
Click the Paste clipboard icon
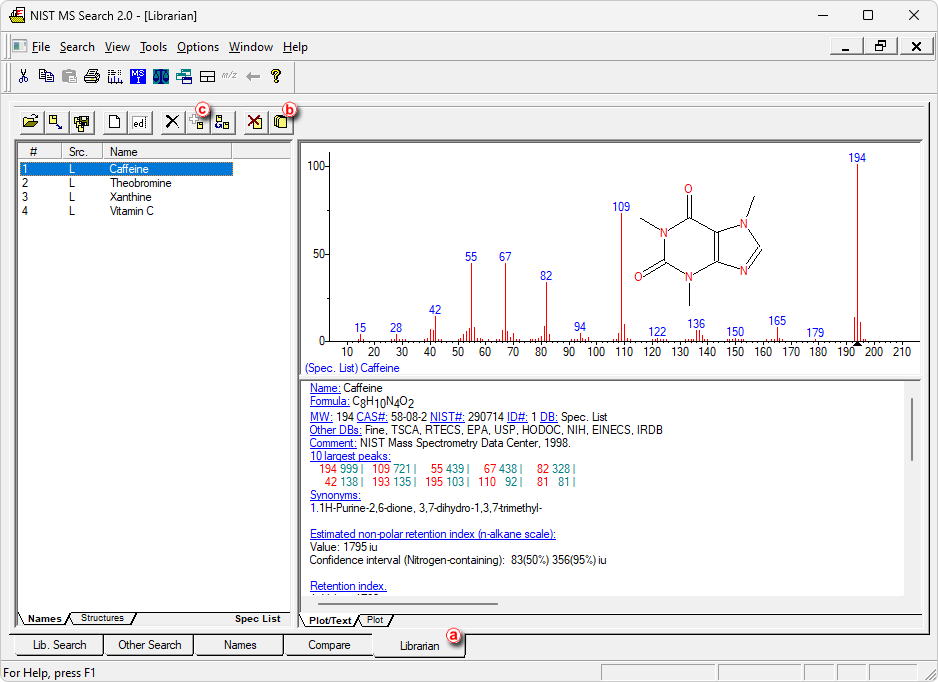click(x=69, y=76)
